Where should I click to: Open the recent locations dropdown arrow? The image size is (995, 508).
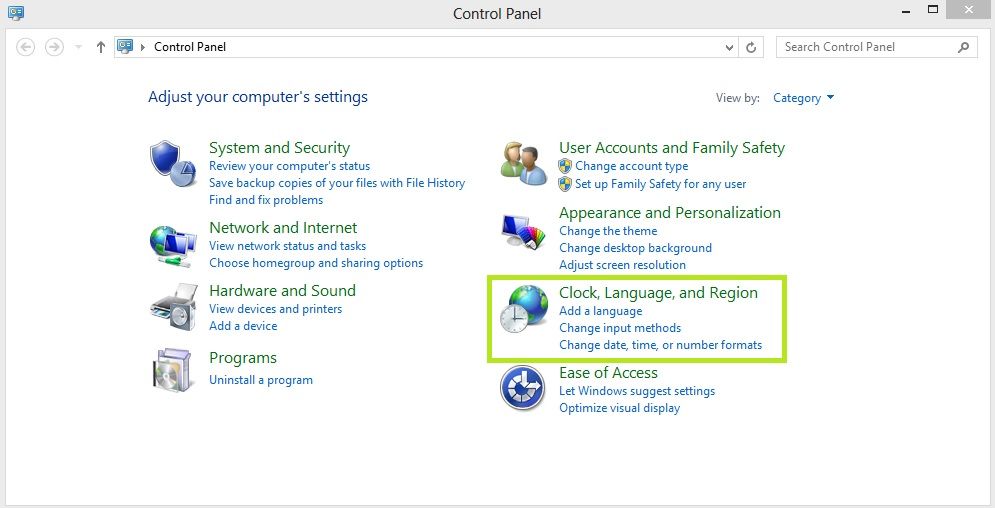[79, 47]
